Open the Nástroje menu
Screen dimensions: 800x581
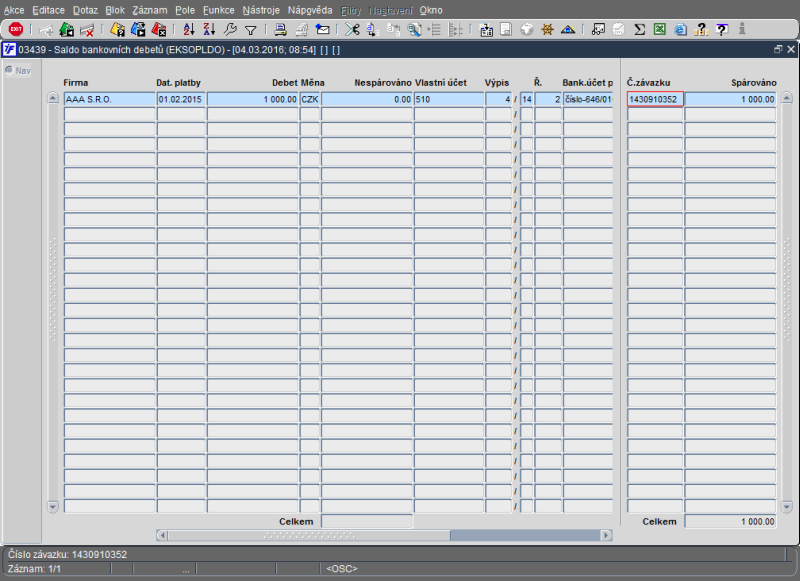pos(261,10)
